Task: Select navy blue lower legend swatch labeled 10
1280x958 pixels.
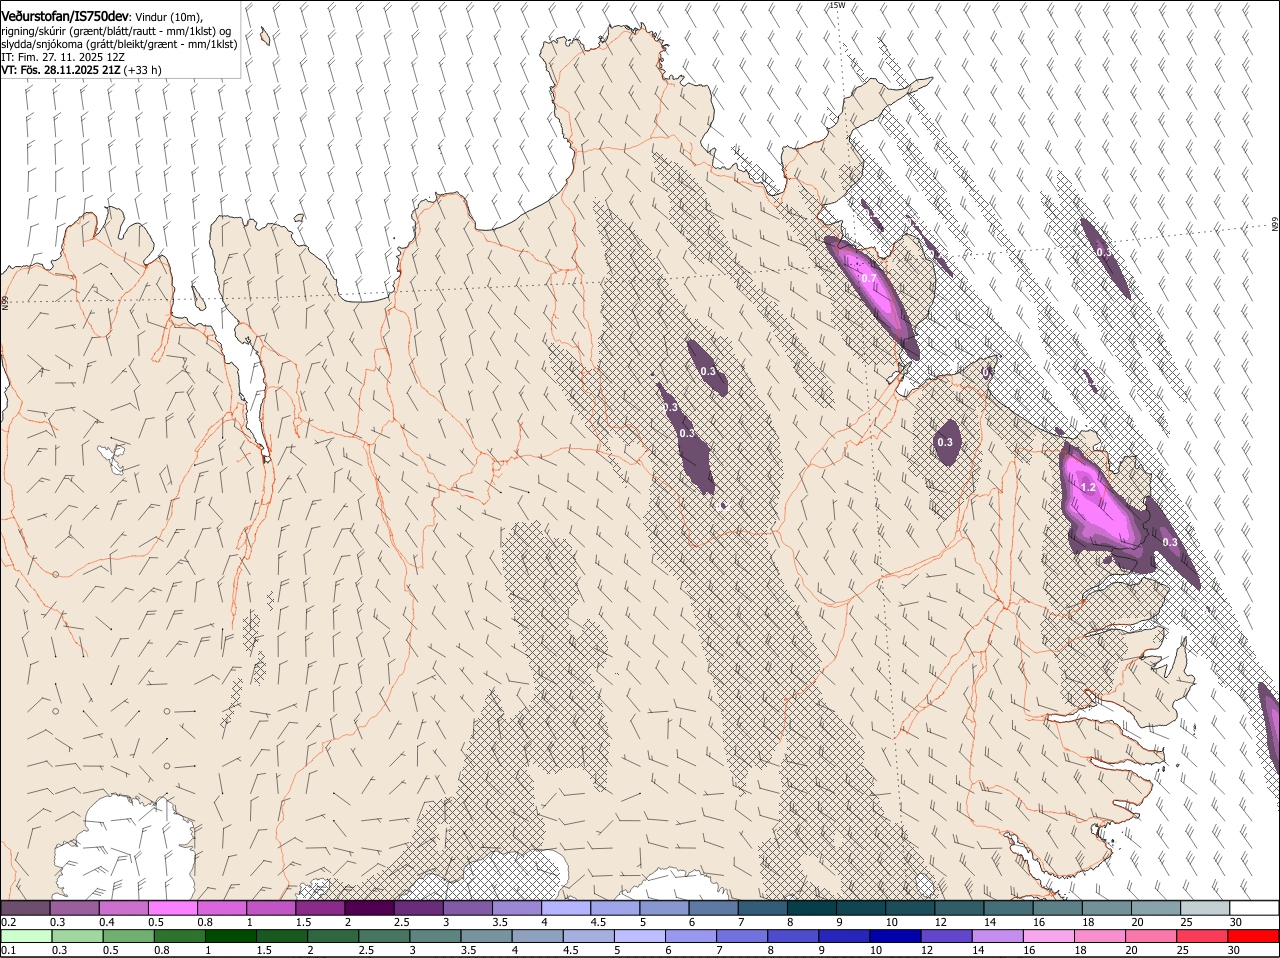Action: (x=895, y=936)
